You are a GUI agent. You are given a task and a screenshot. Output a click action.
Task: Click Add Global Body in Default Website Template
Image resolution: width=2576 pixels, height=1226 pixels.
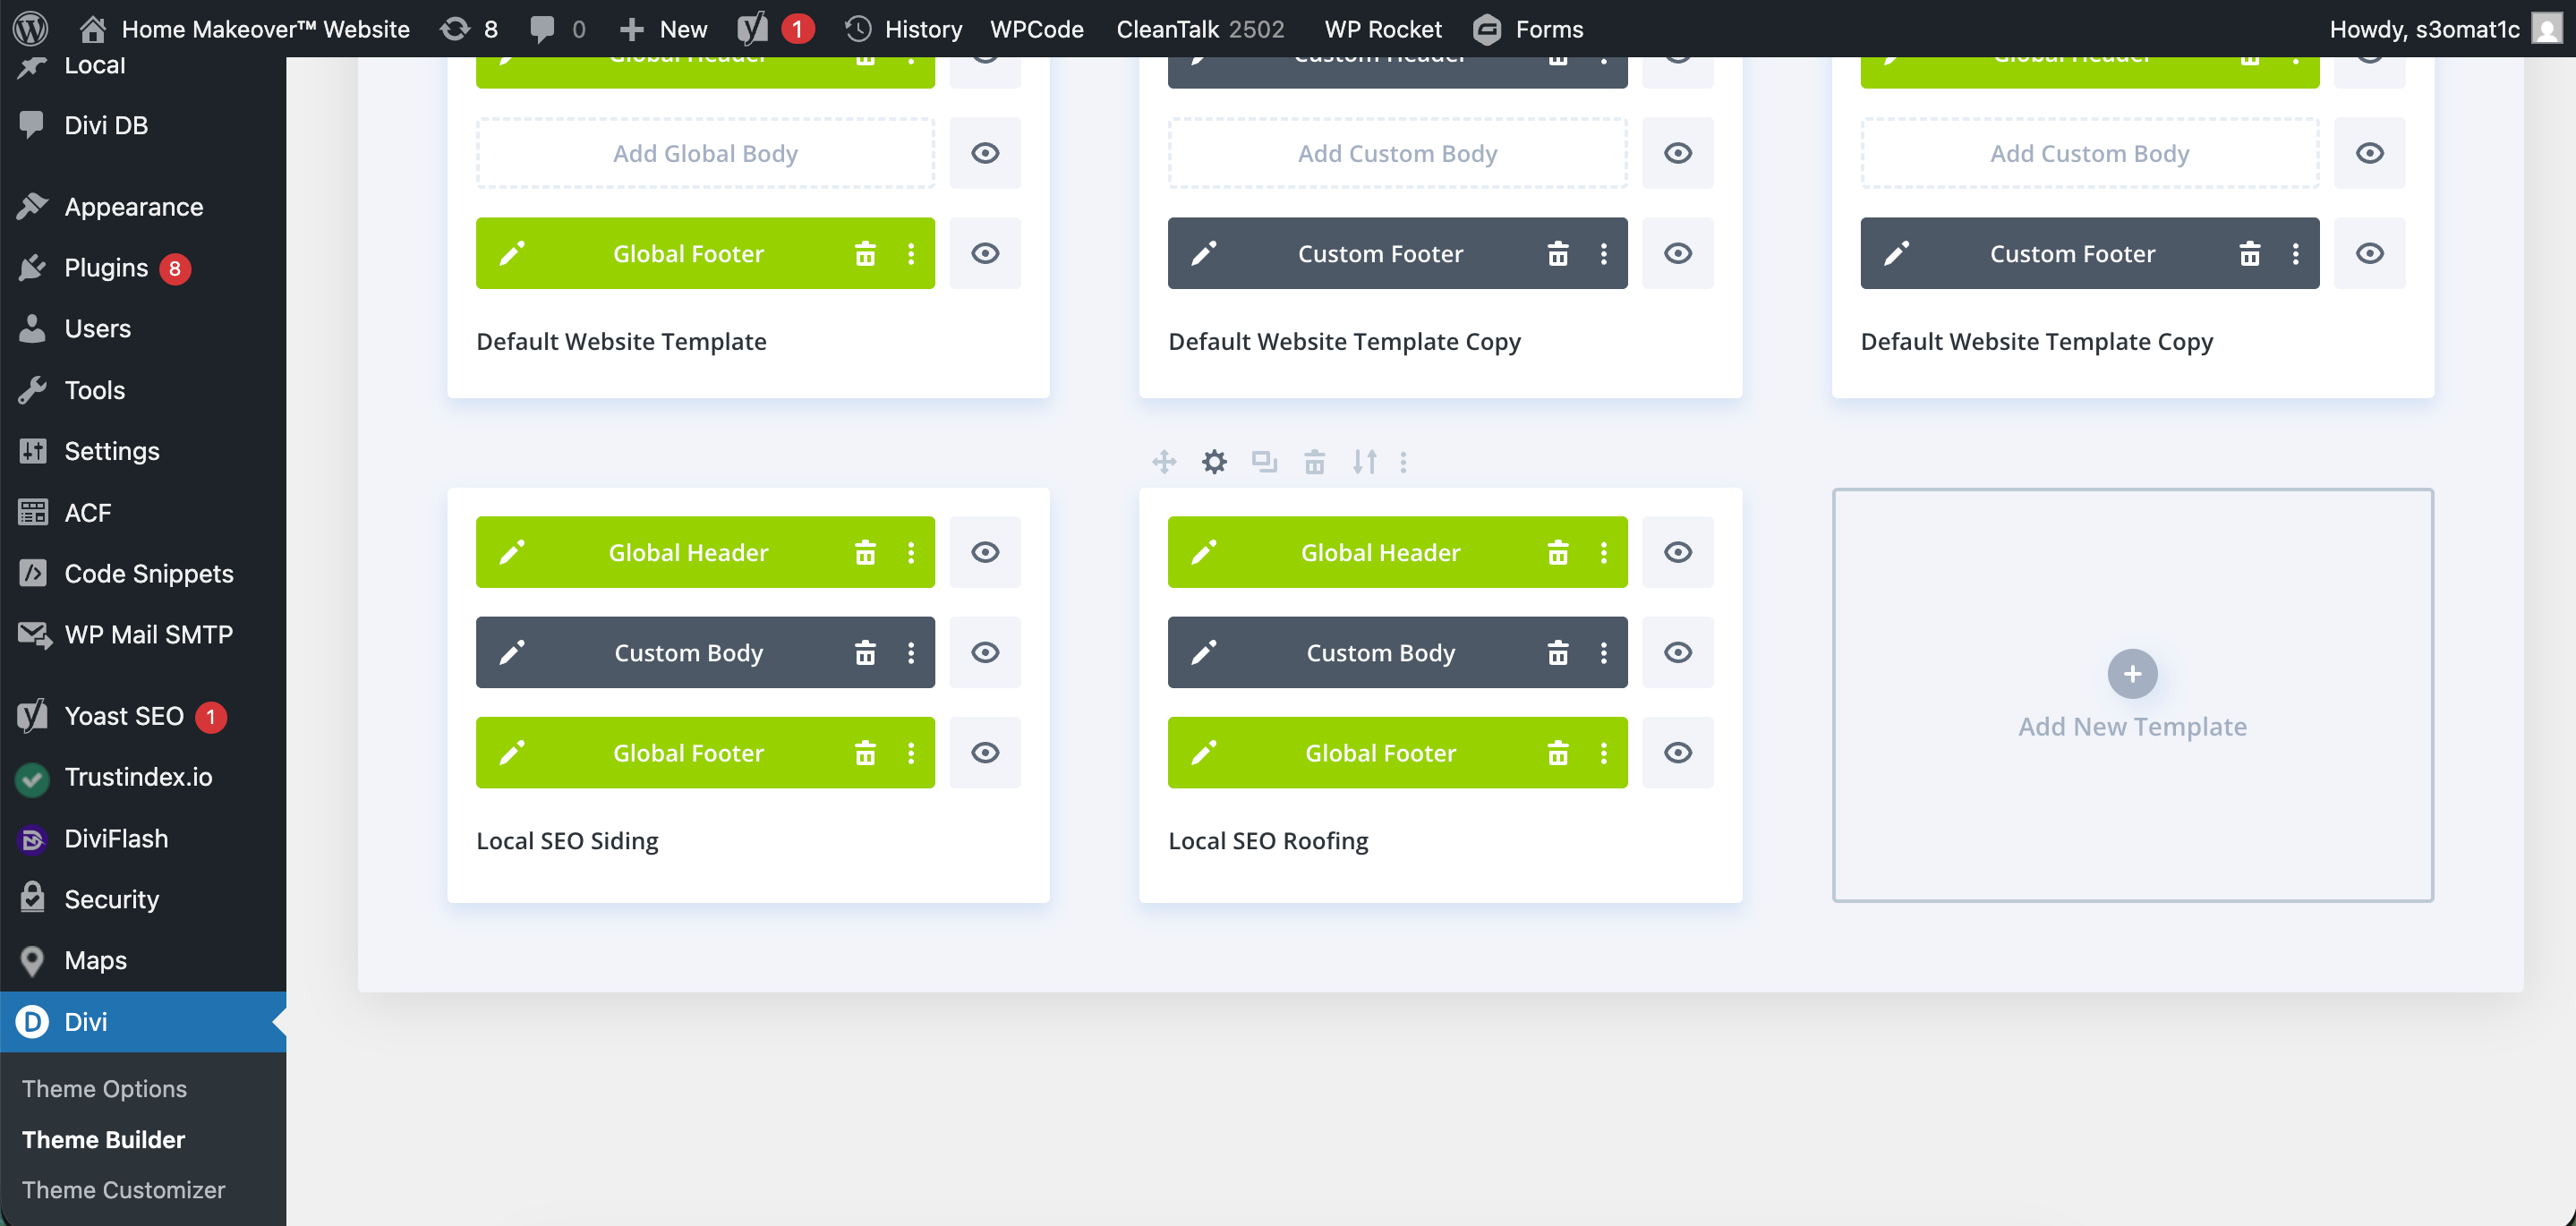(x=705, y=153)
